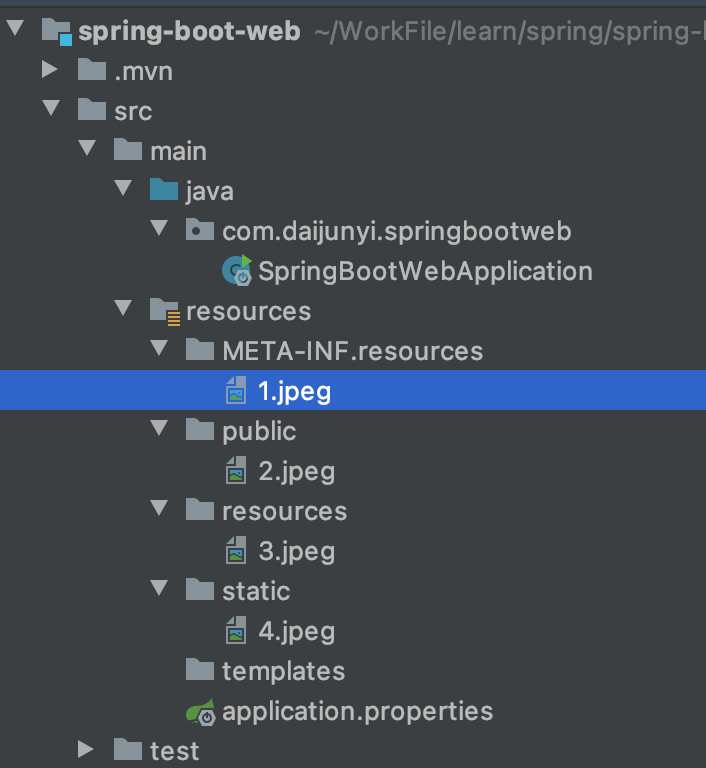The height and width of the screenshot is (768, 706).
Task: Click the 3.jpeg image file icon
Action: tap(236, 551)
